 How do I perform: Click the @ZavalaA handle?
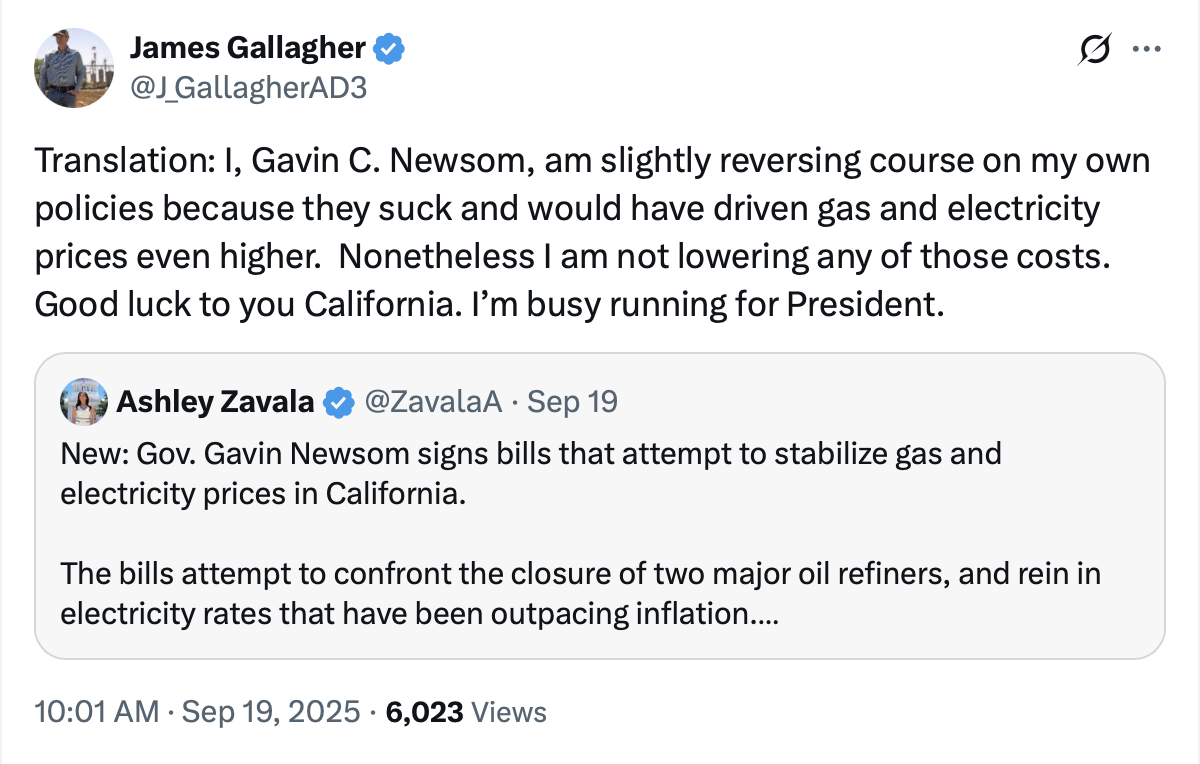pyautogui.click(x=432, y=402)
